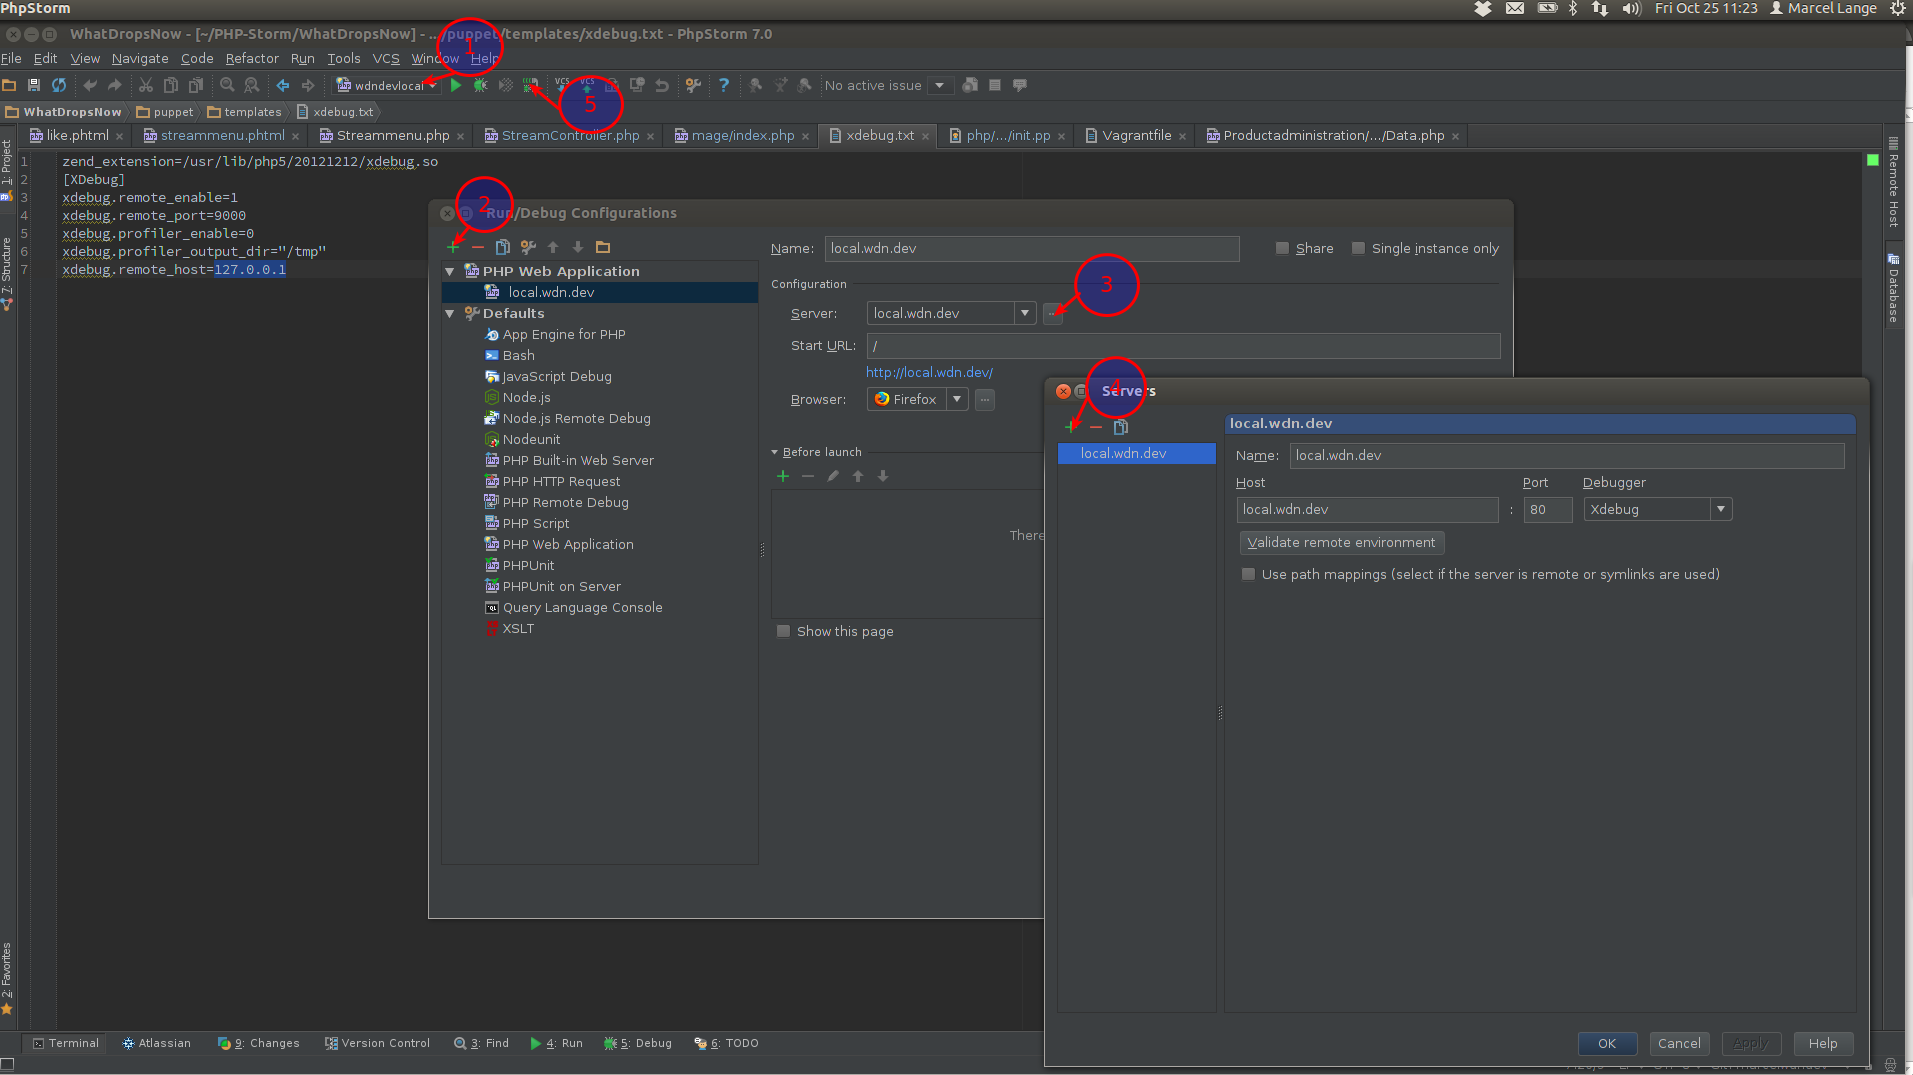Toggle Listen for PHP Debug Connections icon
This screenshot has width=1913, height=1075.
point(530,85)
